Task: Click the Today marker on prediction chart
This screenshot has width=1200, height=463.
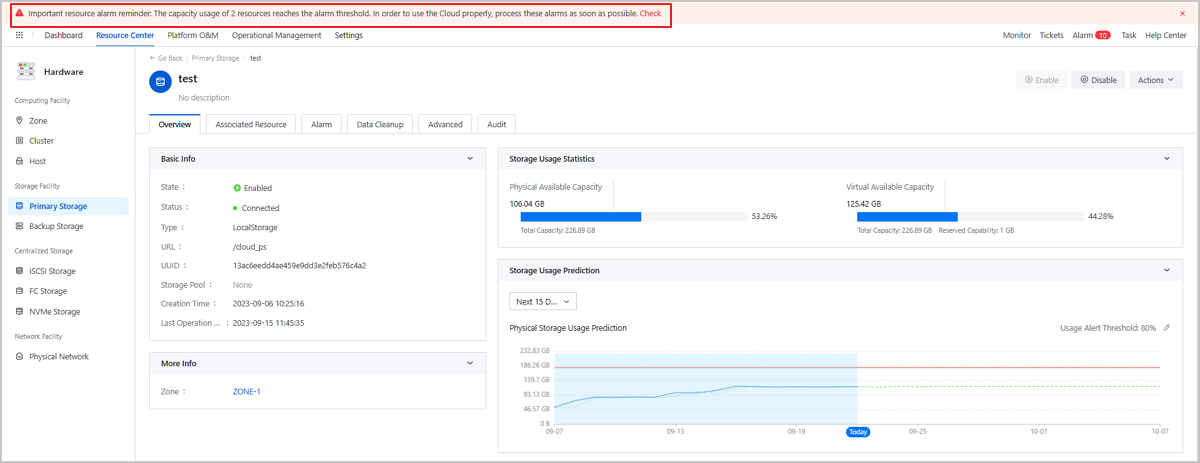Action: point(857,432)
